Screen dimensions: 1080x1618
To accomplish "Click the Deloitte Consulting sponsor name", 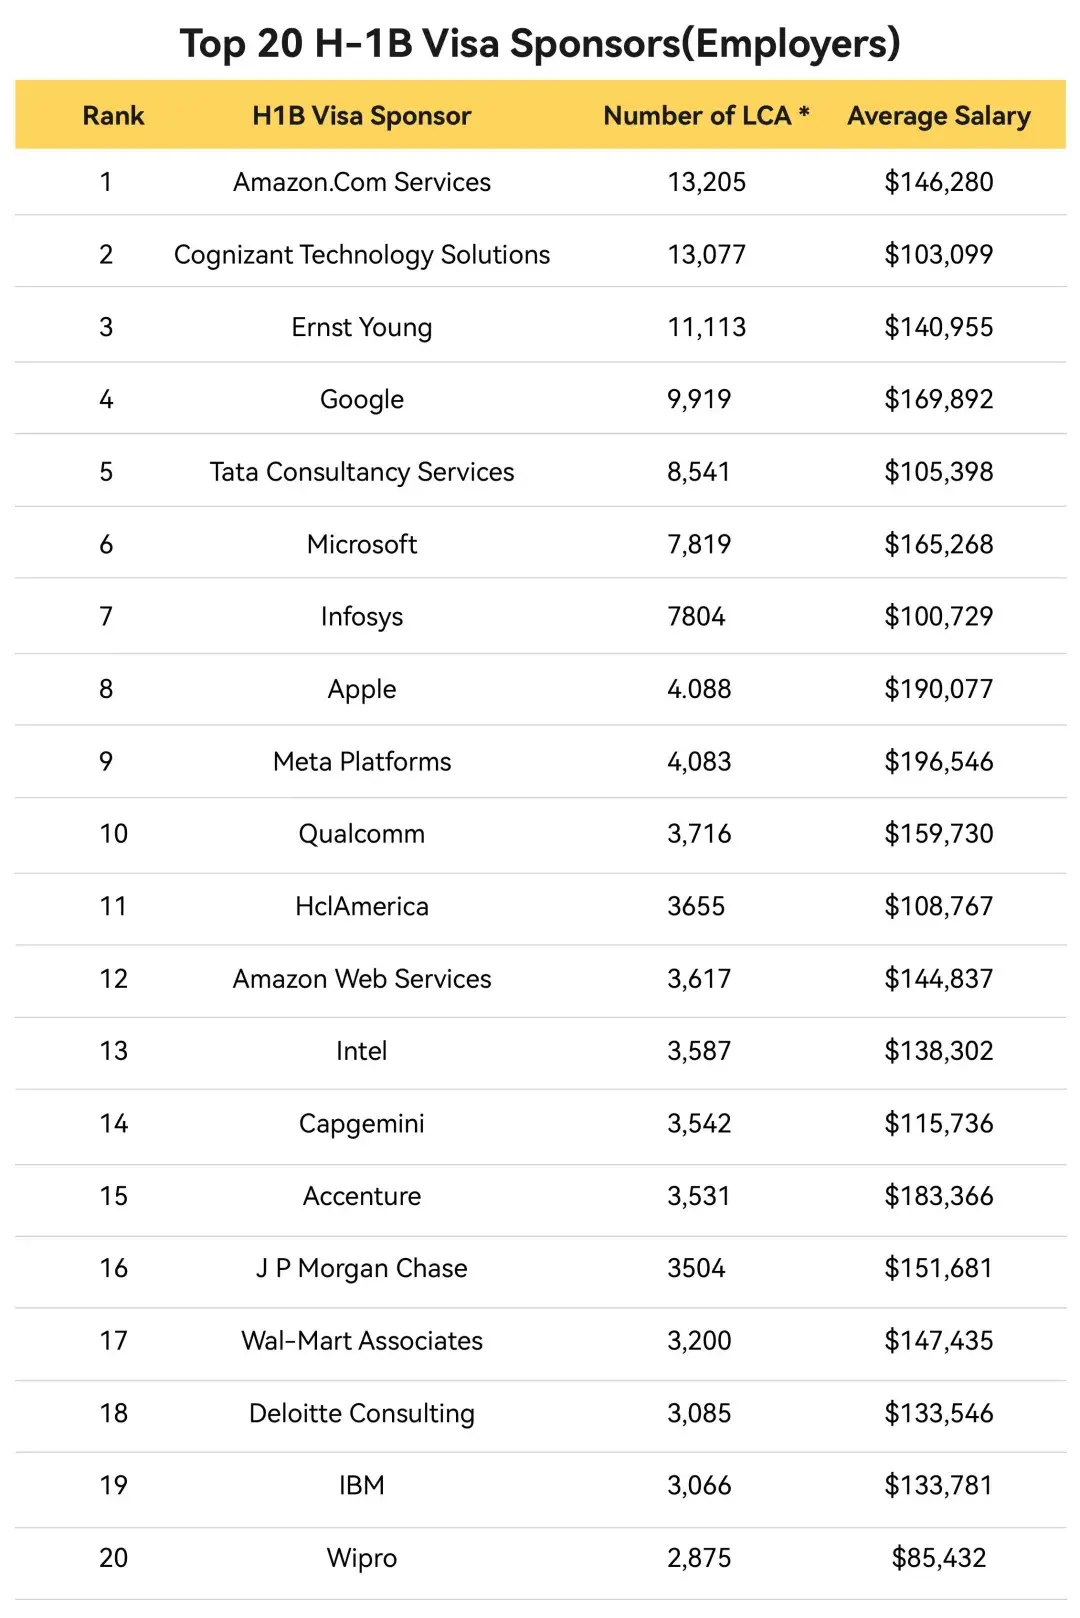I will click(361, 1413).
